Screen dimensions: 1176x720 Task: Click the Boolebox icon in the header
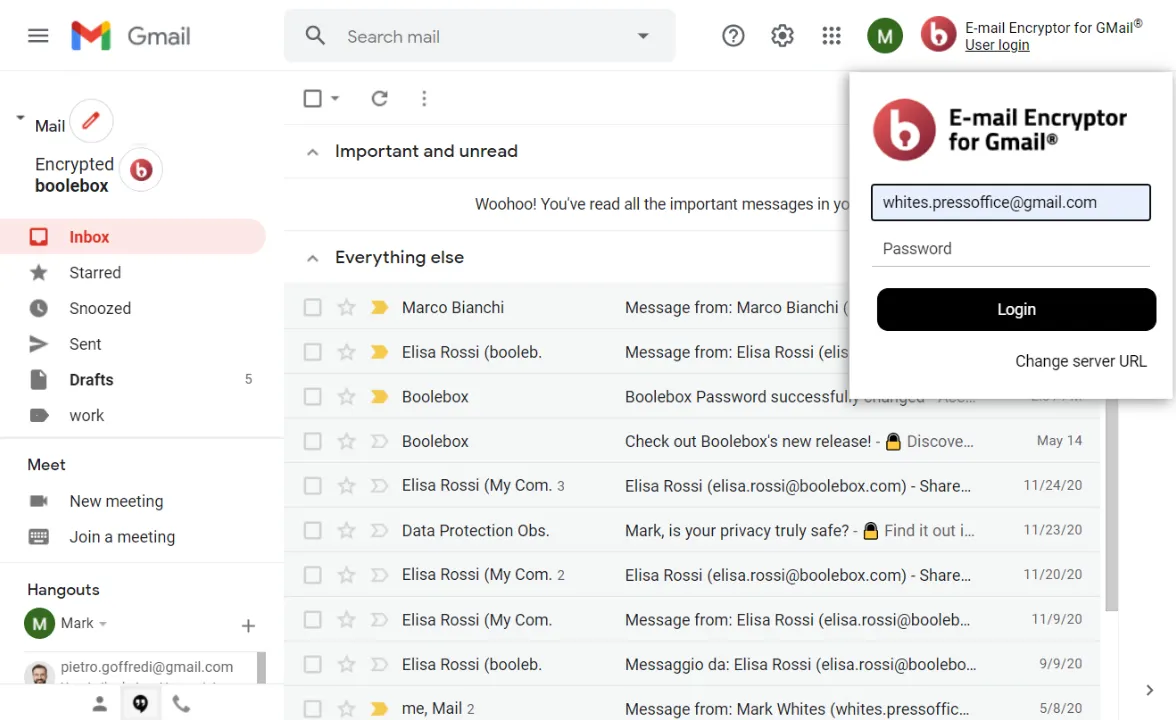938,34
